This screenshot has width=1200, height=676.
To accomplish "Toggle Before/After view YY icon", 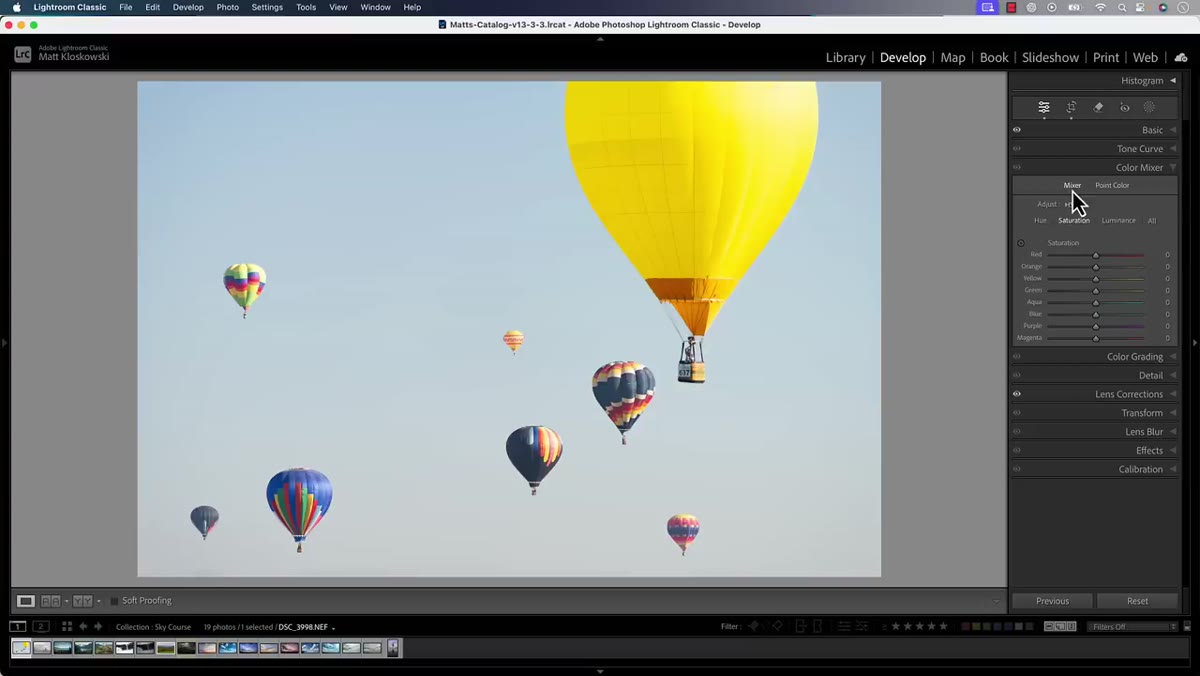I will tap(82, 601).
